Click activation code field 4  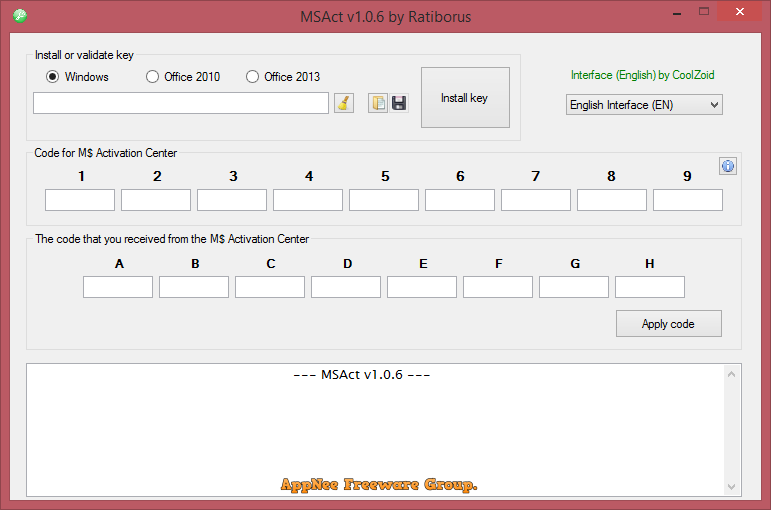(308, 200)
